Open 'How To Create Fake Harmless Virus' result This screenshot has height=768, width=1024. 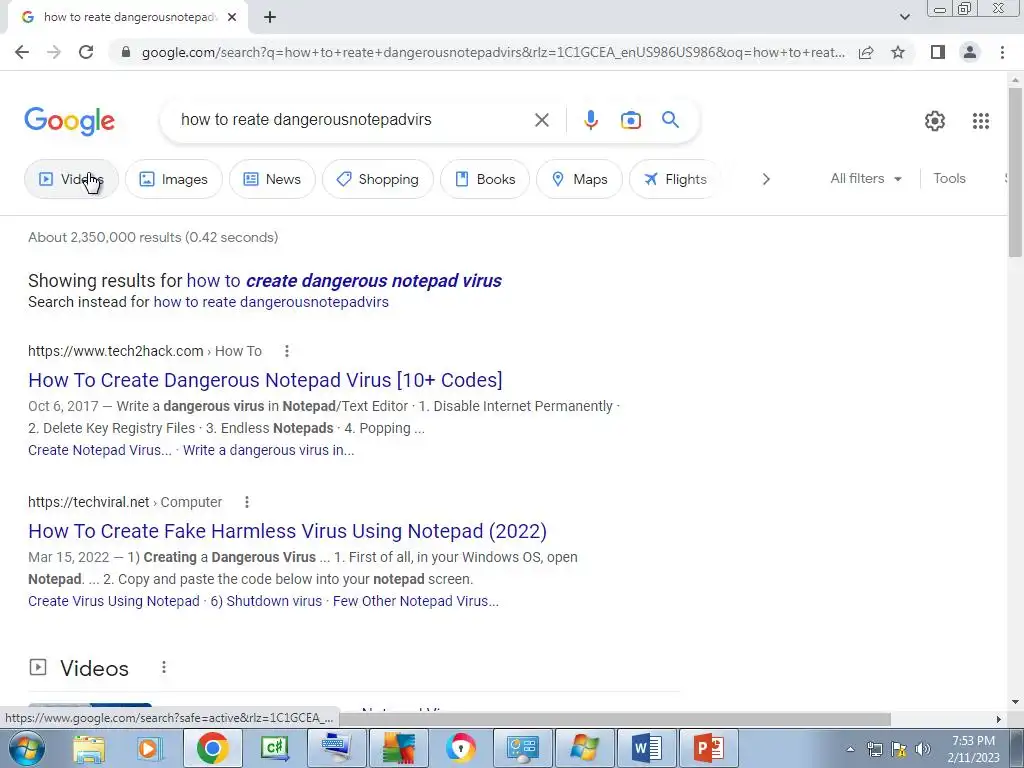pos(287,531)
